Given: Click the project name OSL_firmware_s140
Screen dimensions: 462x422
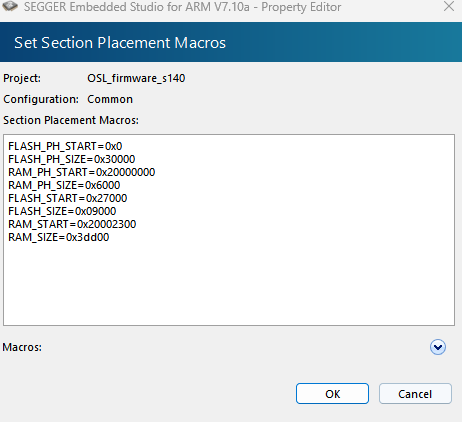Looking at the screenshot, I should (x=136, y=78).
